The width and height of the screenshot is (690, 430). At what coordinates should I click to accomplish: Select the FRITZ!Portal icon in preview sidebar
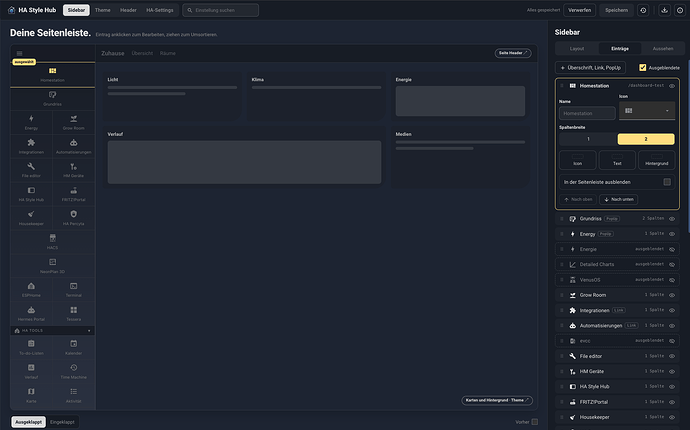[x=73, y=190]
